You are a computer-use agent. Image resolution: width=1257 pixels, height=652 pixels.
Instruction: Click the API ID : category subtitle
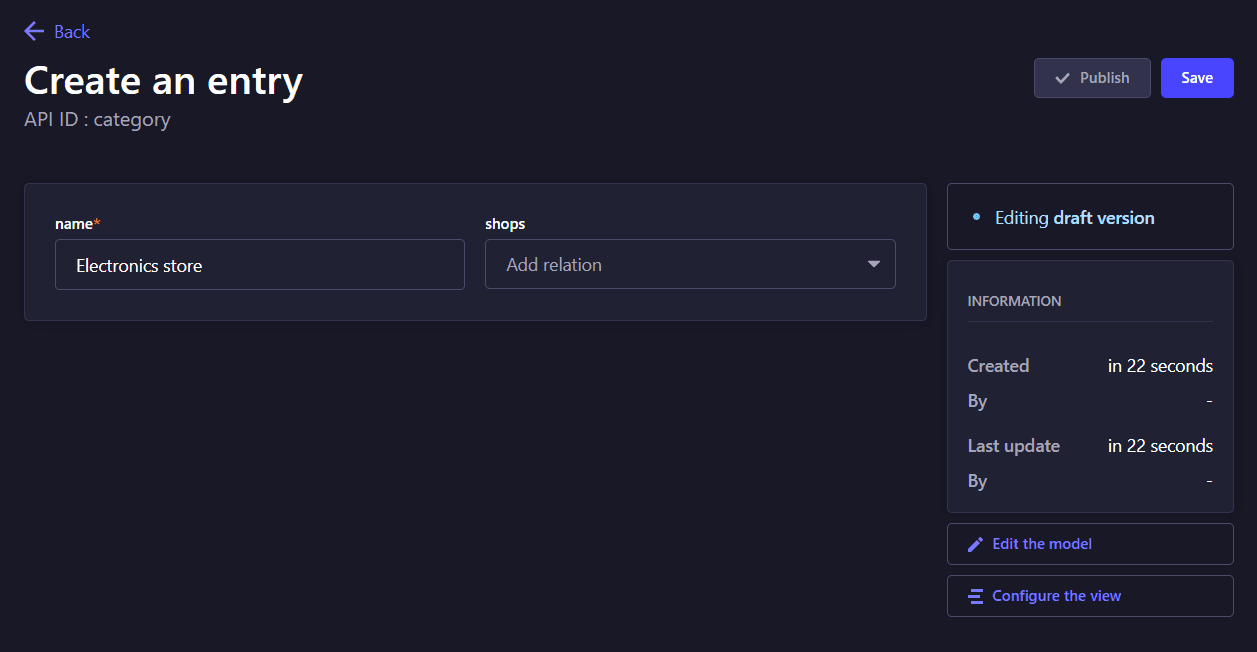click(97, 120)
